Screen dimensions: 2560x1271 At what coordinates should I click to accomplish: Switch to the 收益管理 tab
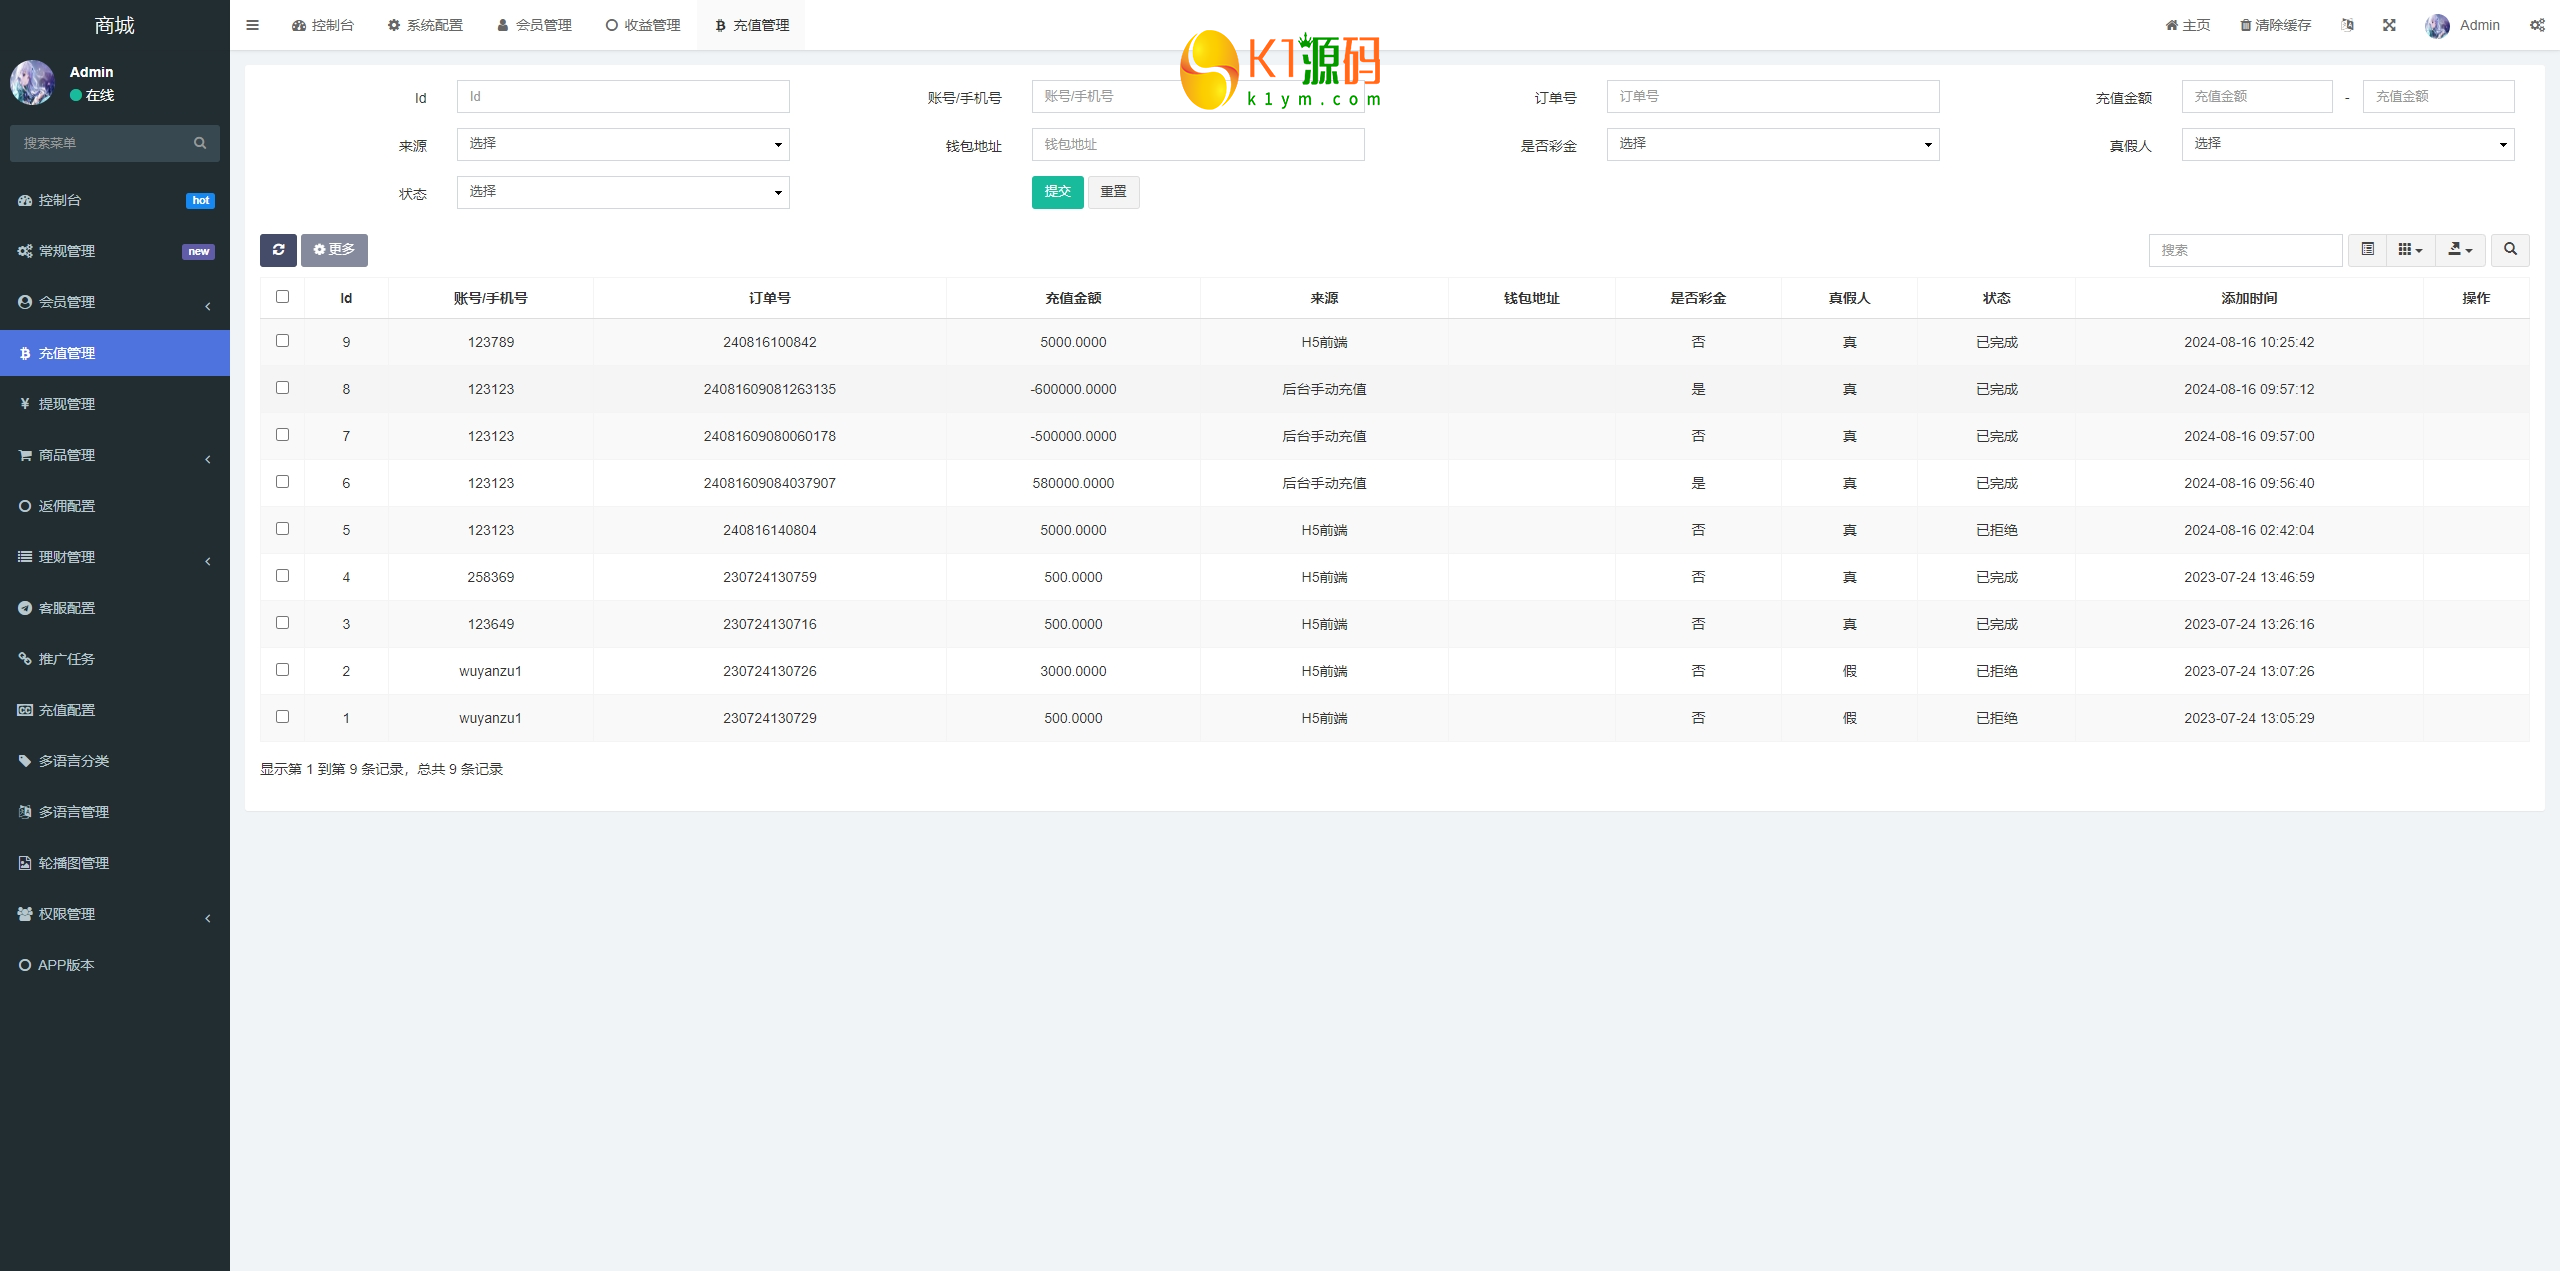pos(643,25)
